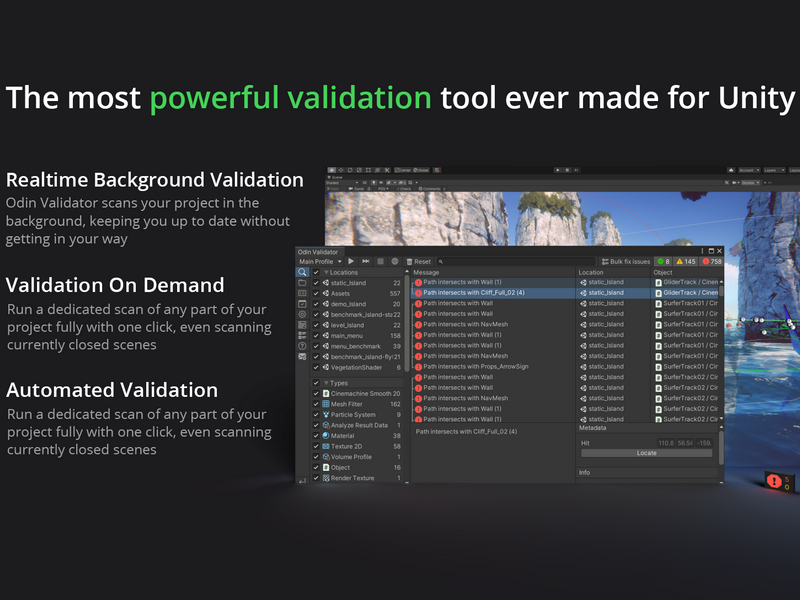Image resolution: width=800 pixels, height=600 pixels.
Task: Toggle the Volume Profile checkbox
Action: point(316,457)
